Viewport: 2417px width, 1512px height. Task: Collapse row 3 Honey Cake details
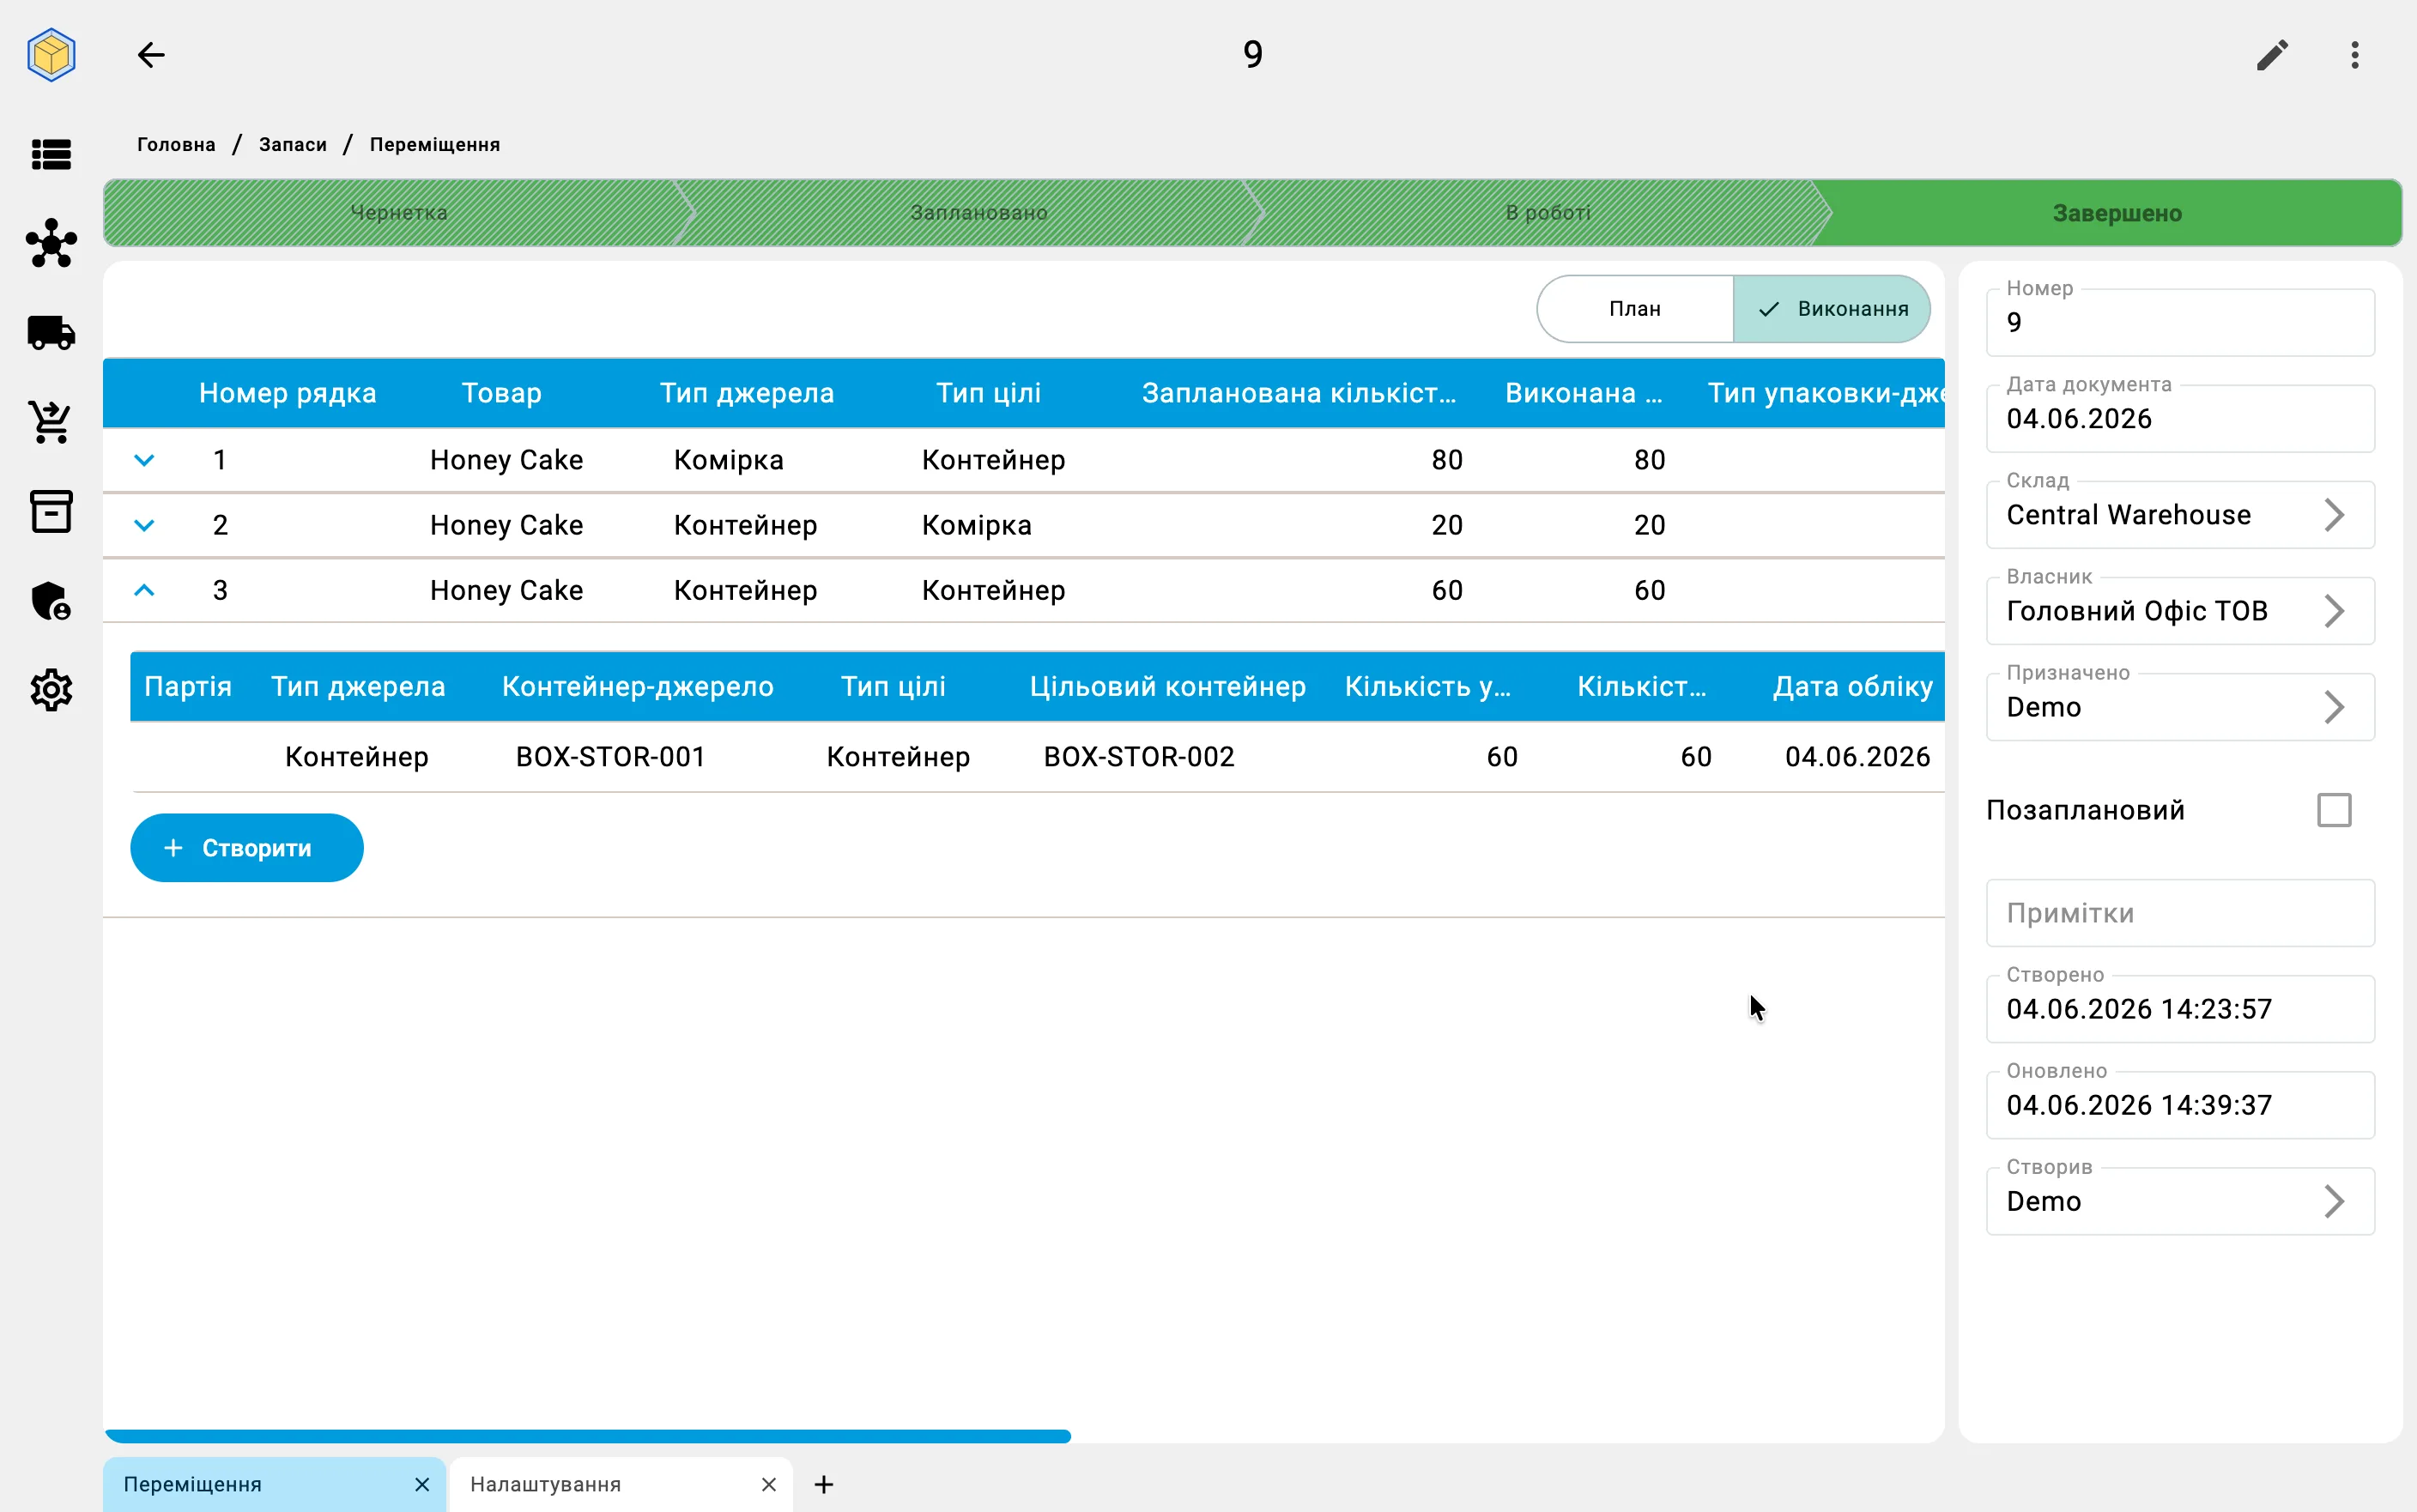coord(144,590)
